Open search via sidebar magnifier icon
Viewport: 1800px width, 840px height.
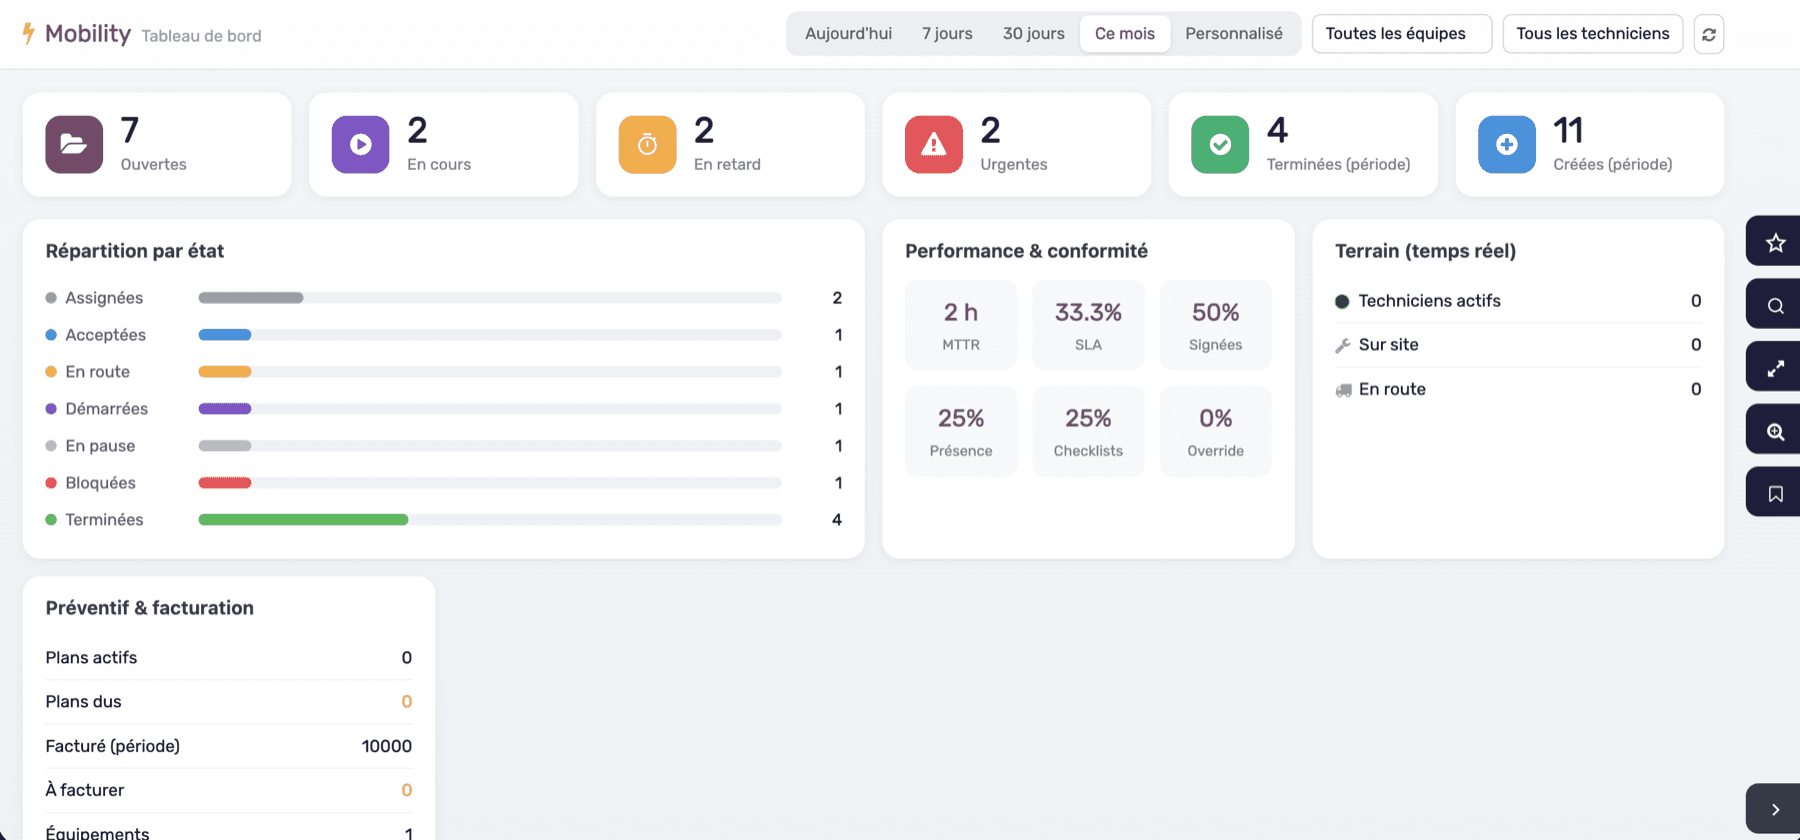[1775, 305]
